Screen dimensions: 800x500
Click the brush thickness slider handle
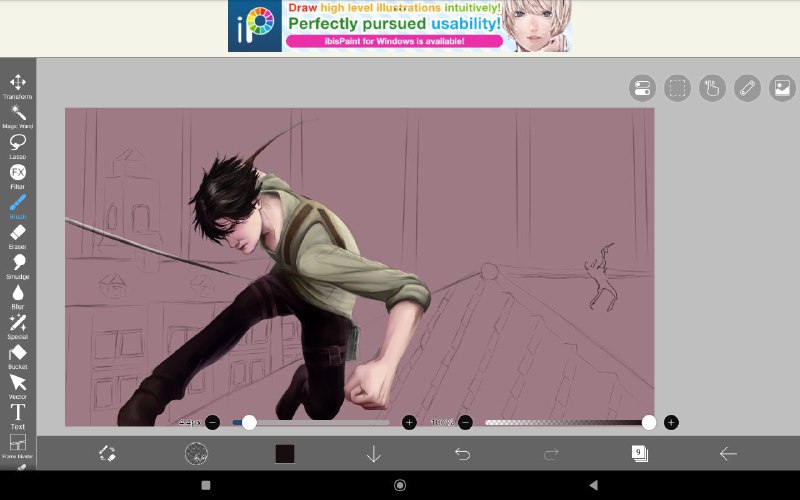(x=249, y=422)
